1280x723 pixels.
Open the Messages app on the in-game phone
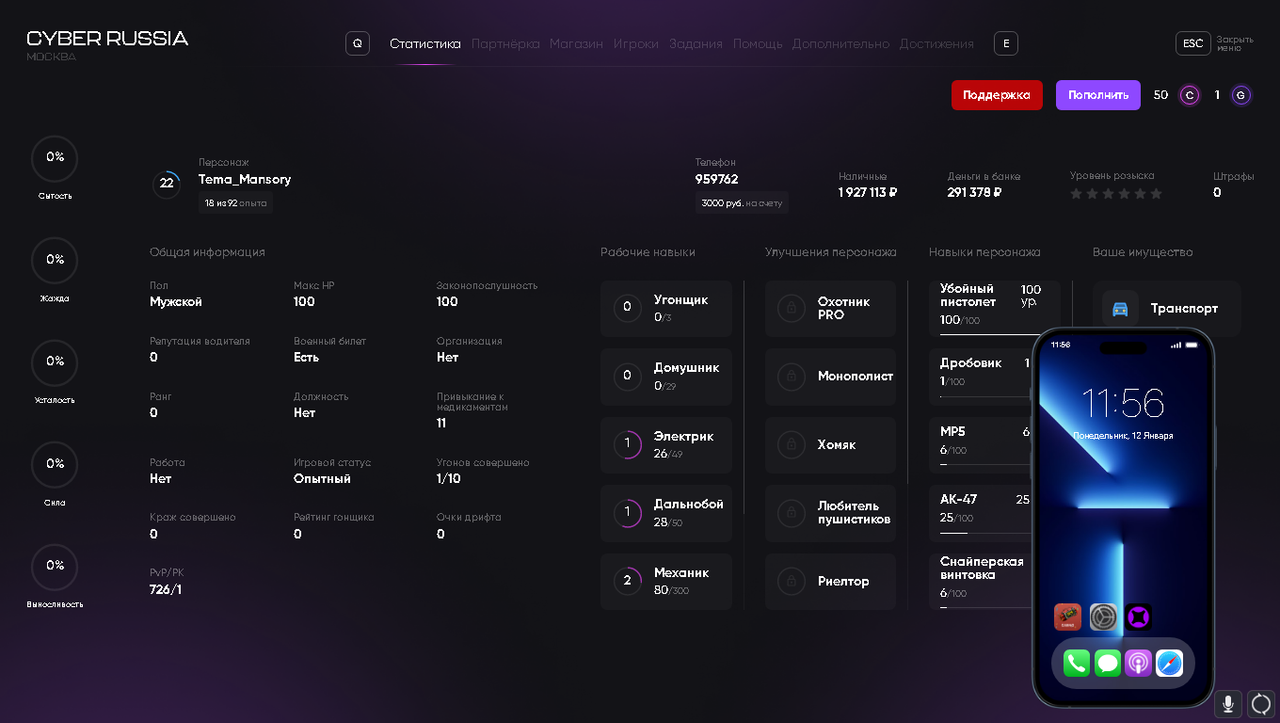(1107, 663)
